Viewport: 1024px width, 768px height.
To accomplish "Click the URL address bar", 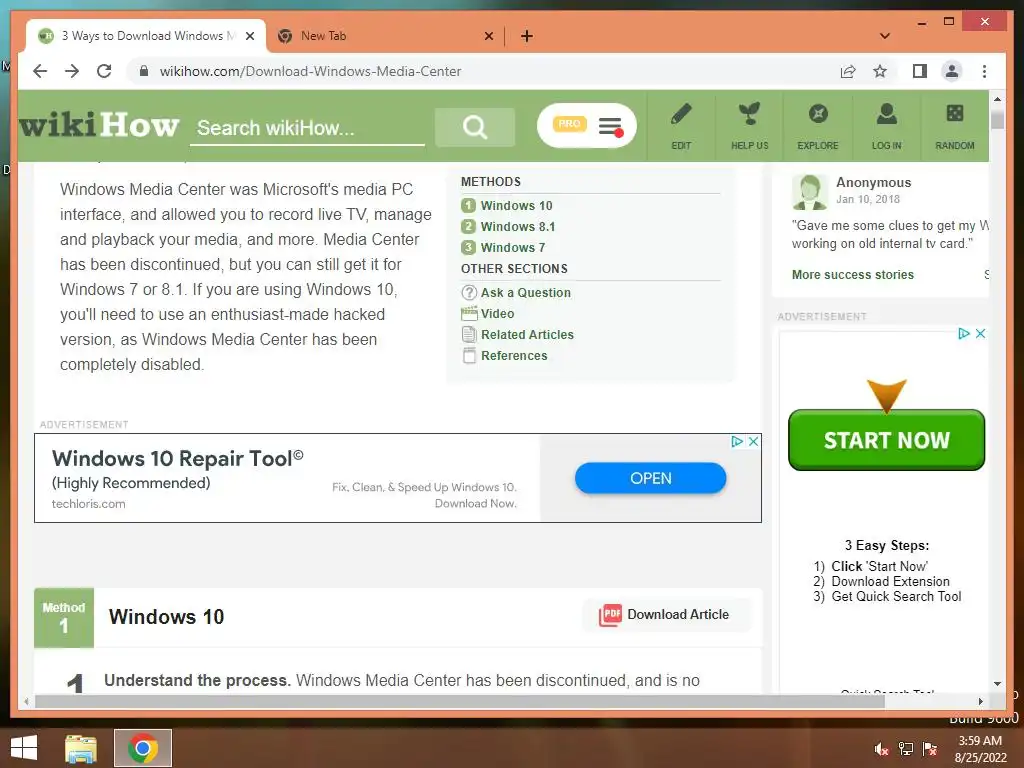I will [483, 71].
